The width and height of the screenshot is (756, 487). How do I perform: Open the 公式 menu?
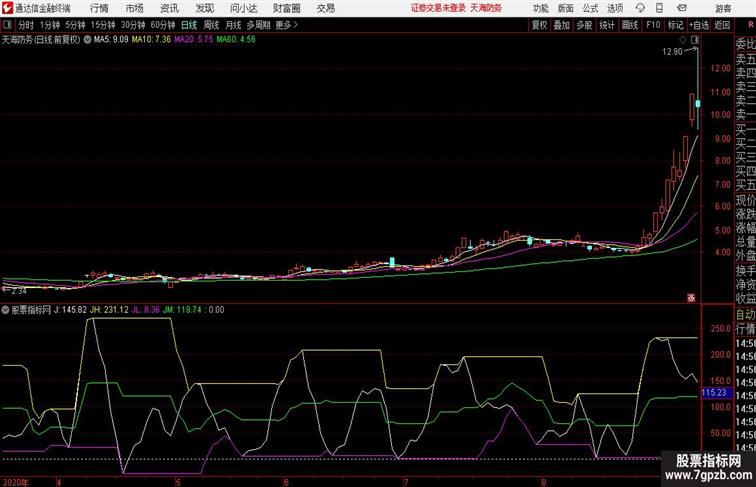590,8
